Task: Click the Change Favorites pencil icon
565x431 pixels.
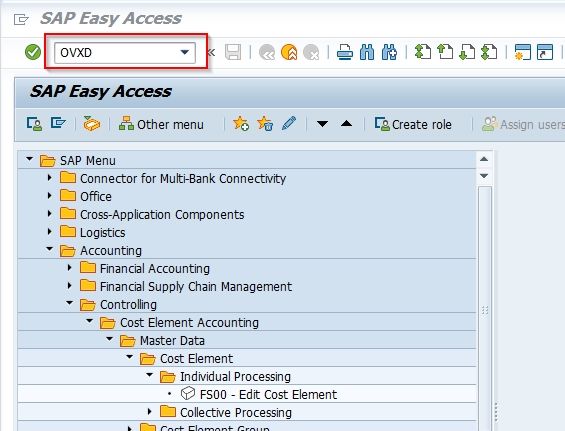Action: coord(289,123)
